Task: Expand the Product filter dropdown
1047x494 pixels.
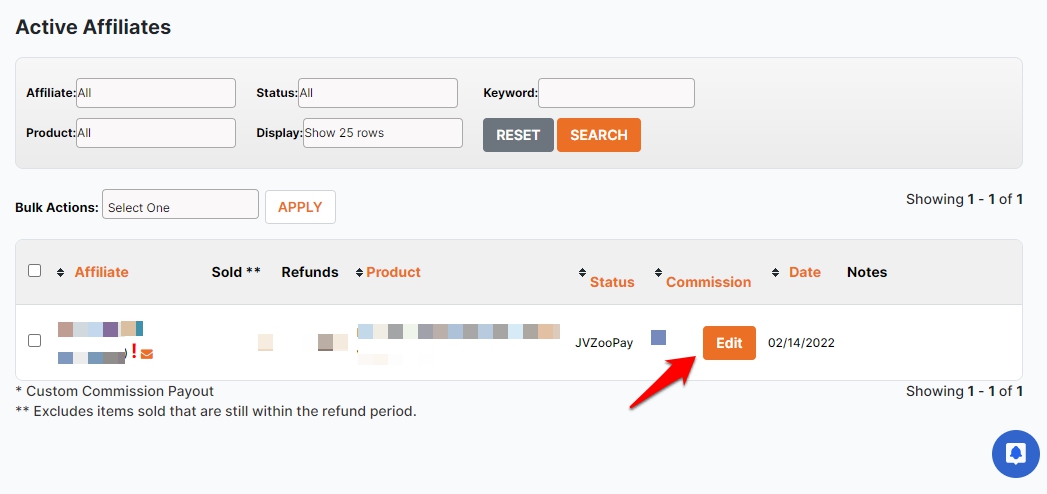Action: click(x=156, y=133)
